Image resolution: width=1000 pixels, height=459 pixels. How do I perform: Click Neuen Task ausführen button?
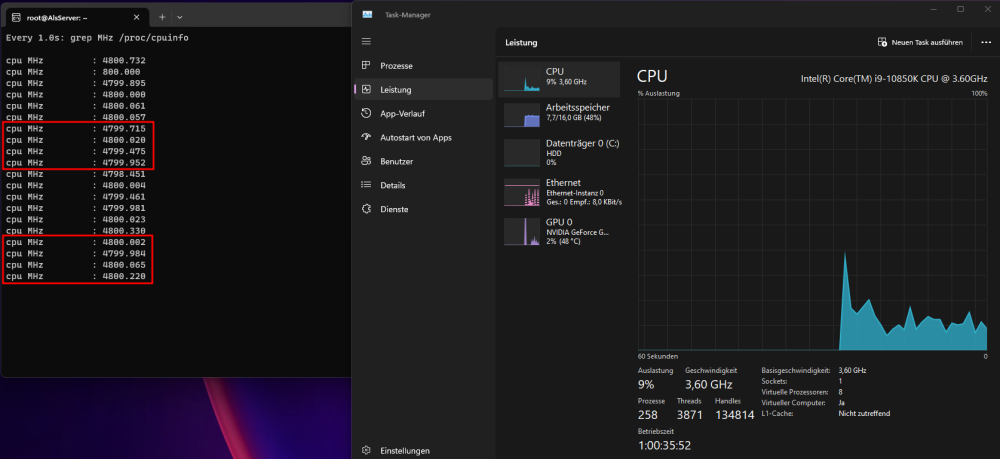coord(920,42)
